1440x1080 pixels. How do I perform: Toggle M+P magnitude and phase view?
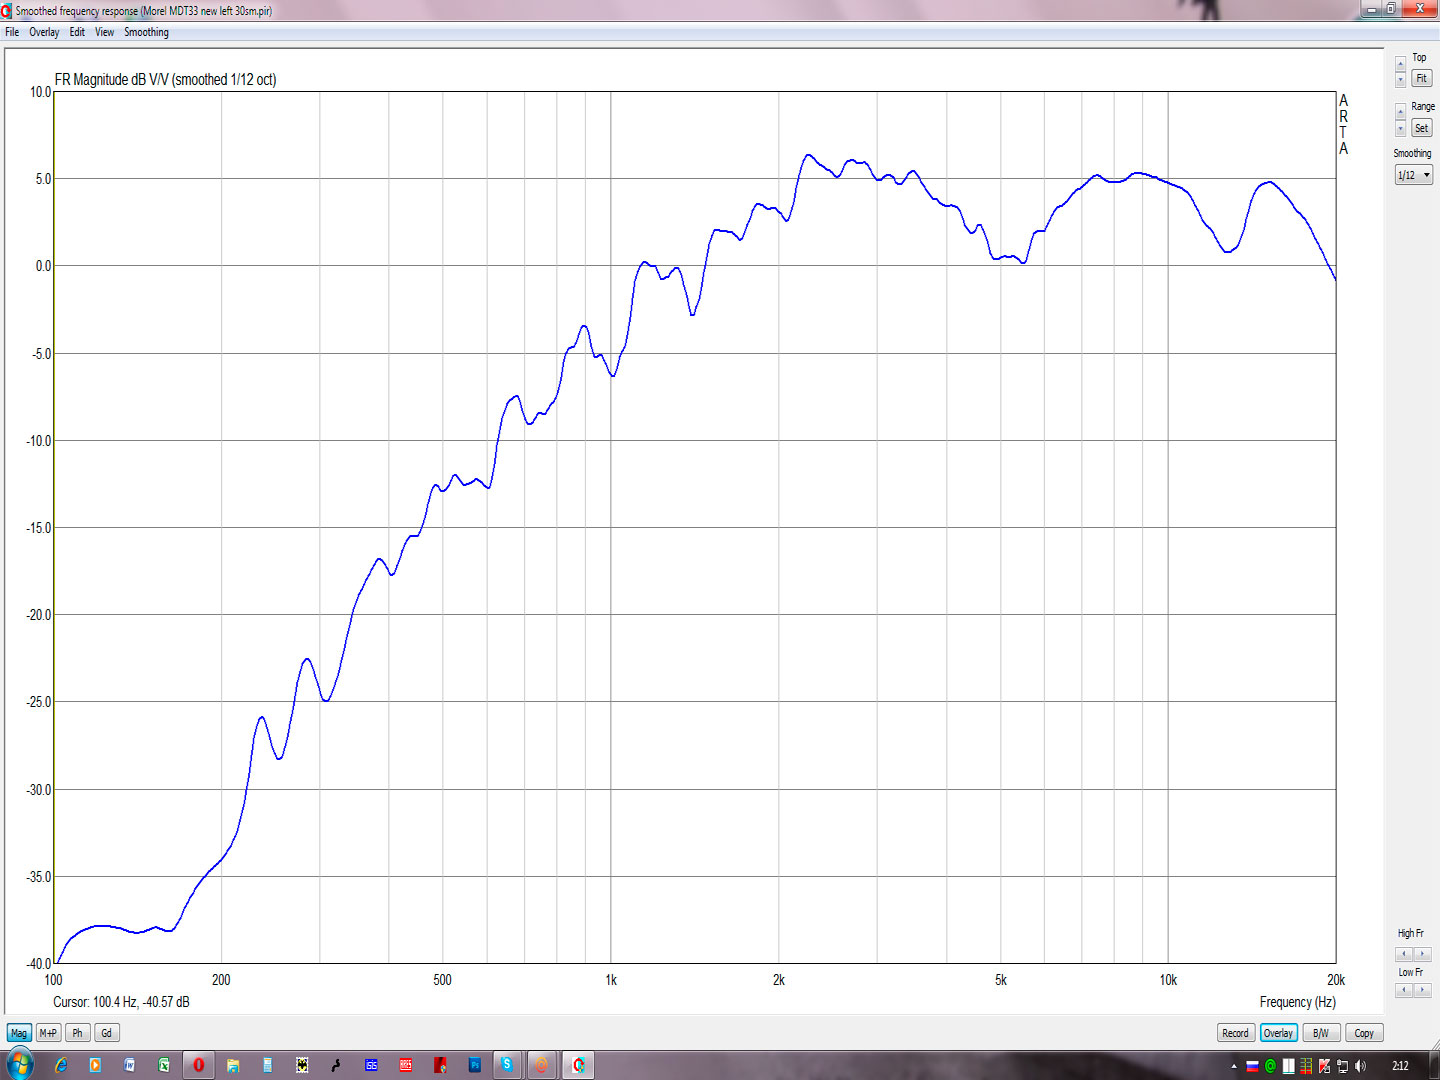click(48, 1033)
